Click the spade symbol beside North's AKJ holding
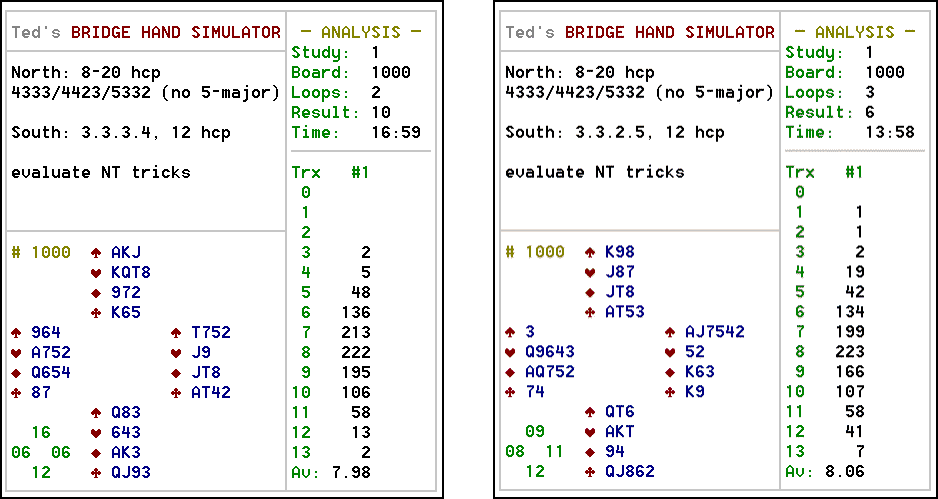Screen dimensions: 938x499 pyautogui.click(x=96, y=252)
